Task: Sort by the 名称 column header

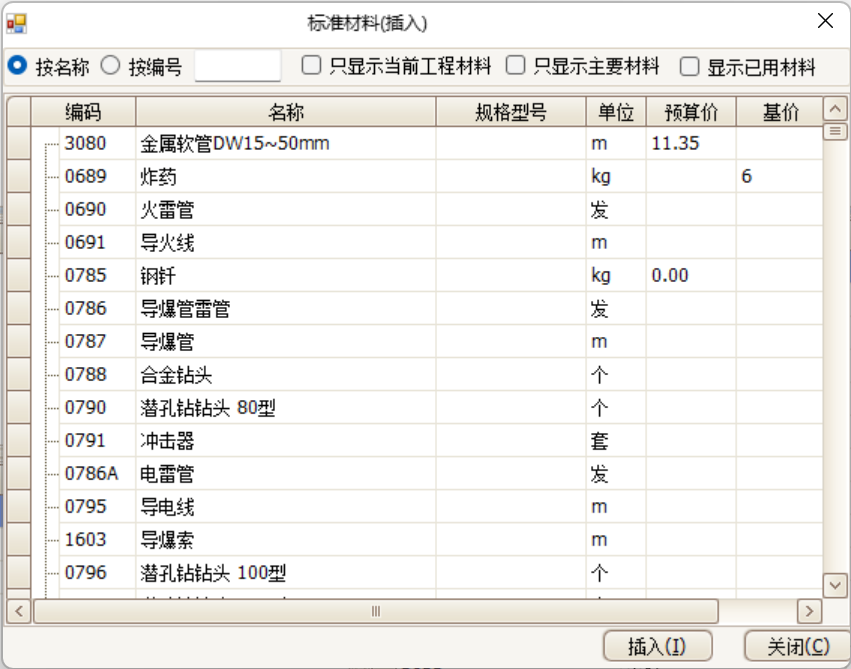Action: click(285, 112)
